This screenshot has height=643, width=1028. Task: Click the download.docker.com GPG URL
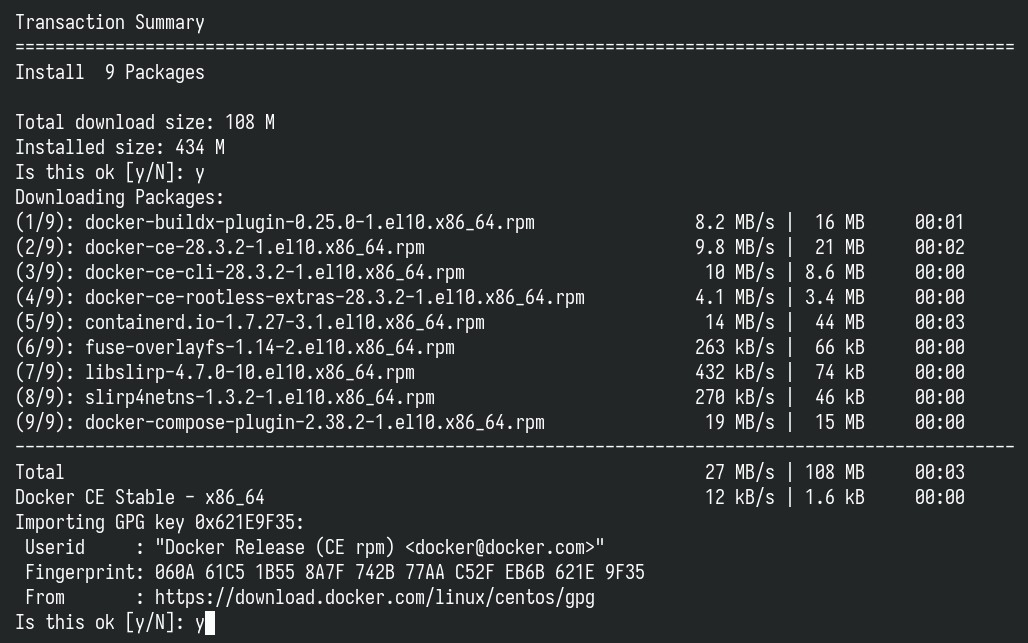375,598
